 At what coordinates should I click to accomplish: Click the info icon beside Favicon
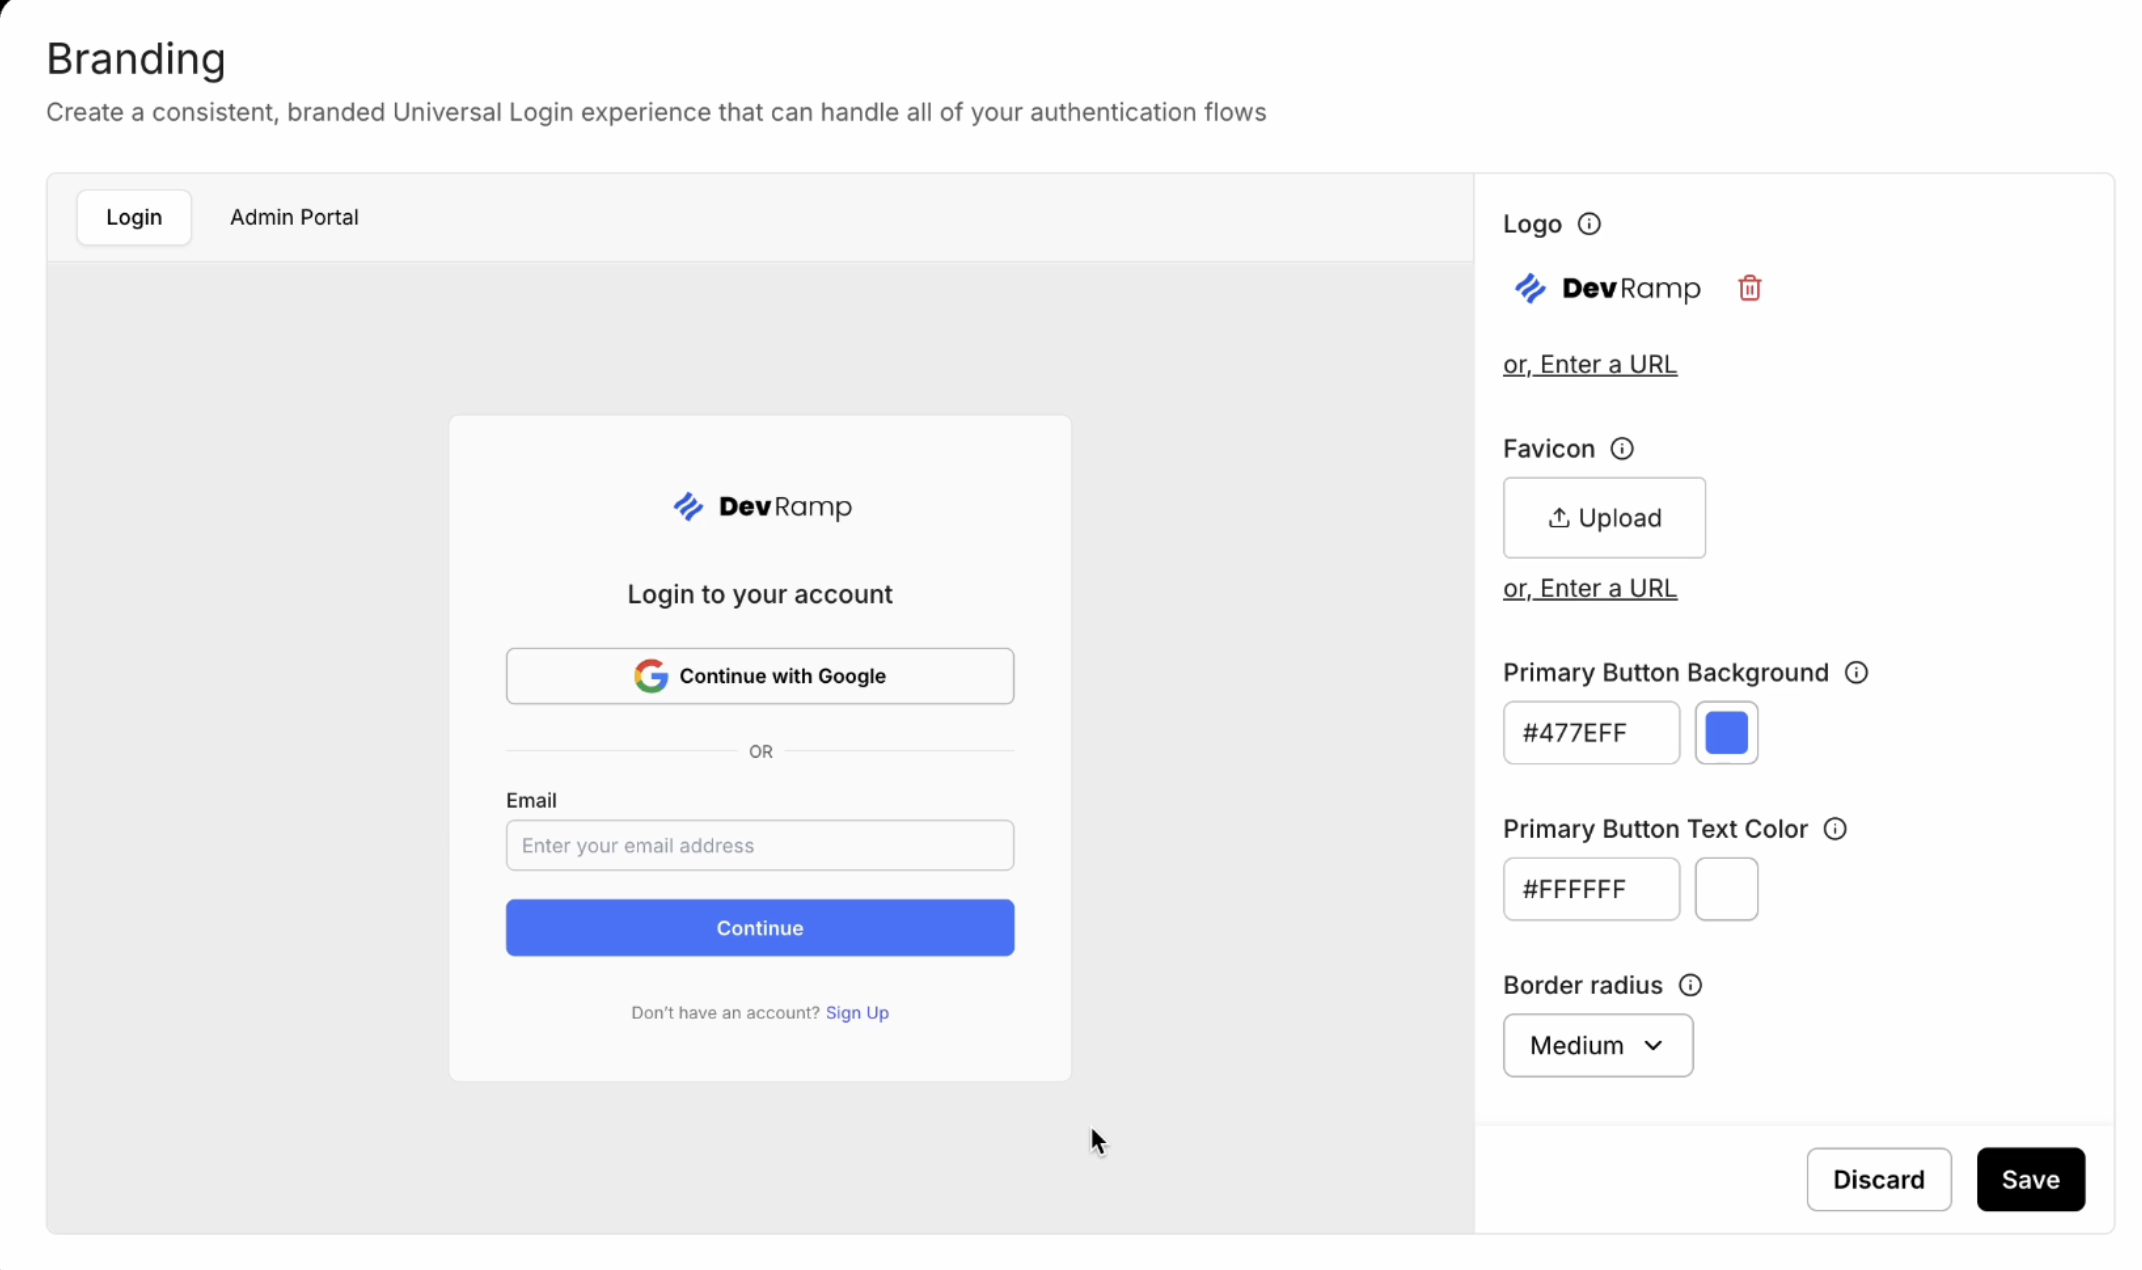point(1622,448)
